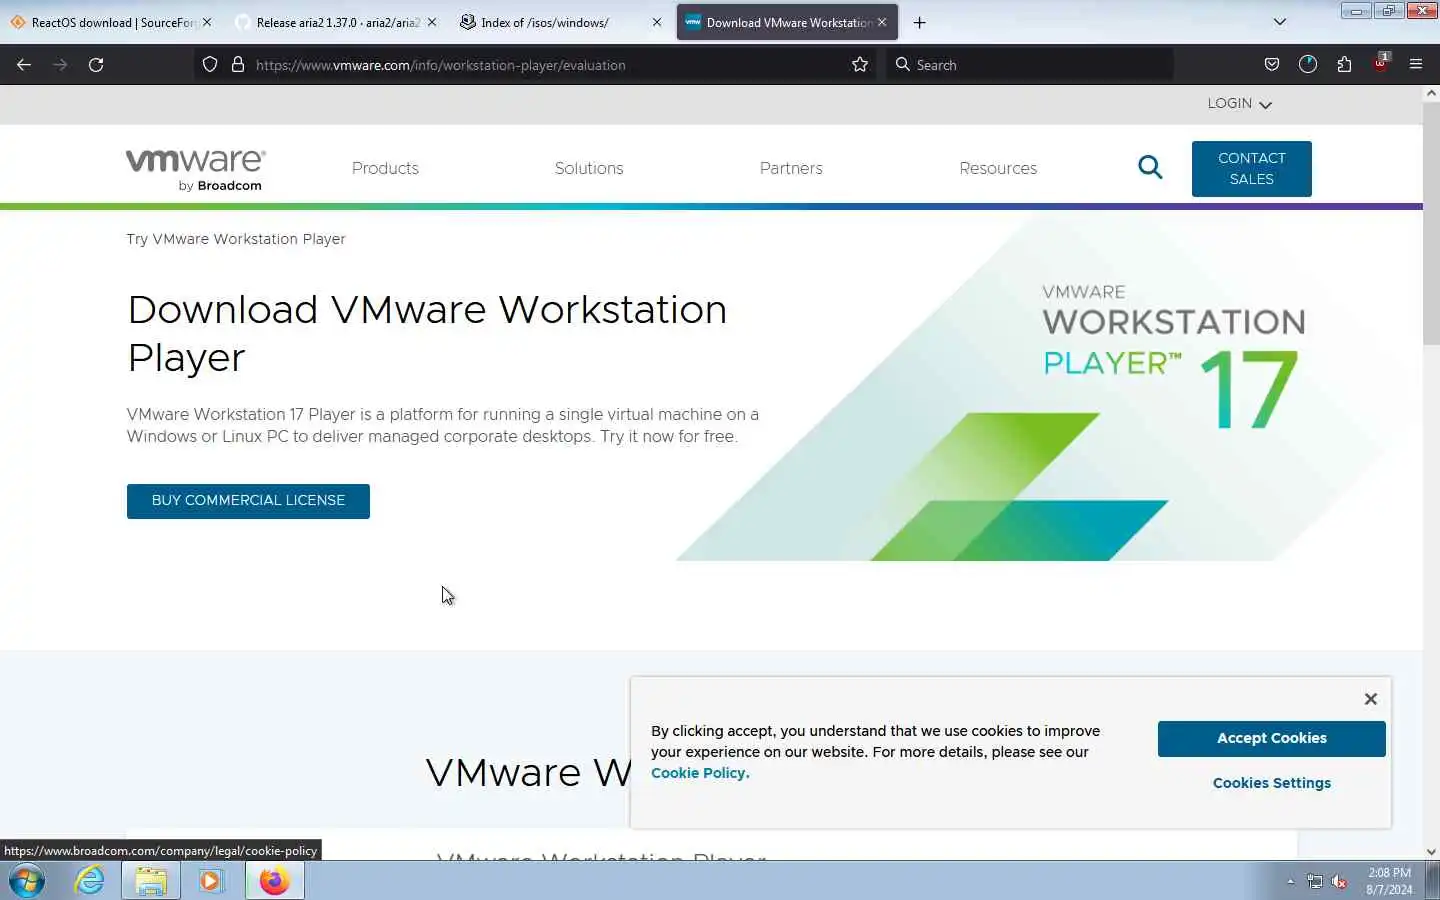Click the Try VMware Workstation Player breadcrumb
Viewport: 1440px width, 900px height.
point(236,239)
